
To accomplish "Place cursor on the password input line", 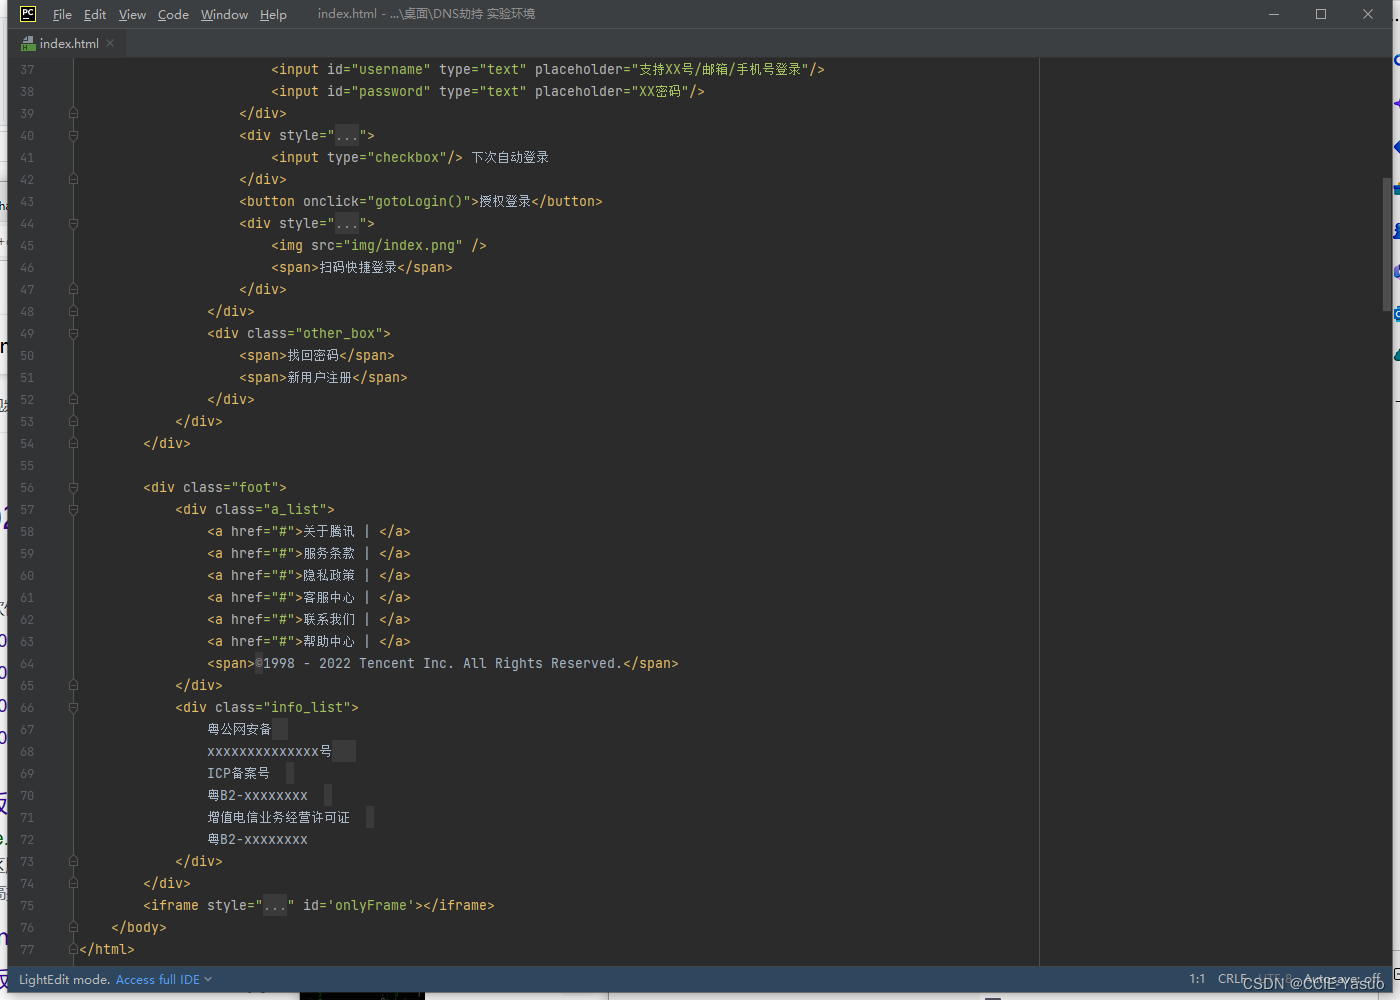I will (x=487, y=91).
